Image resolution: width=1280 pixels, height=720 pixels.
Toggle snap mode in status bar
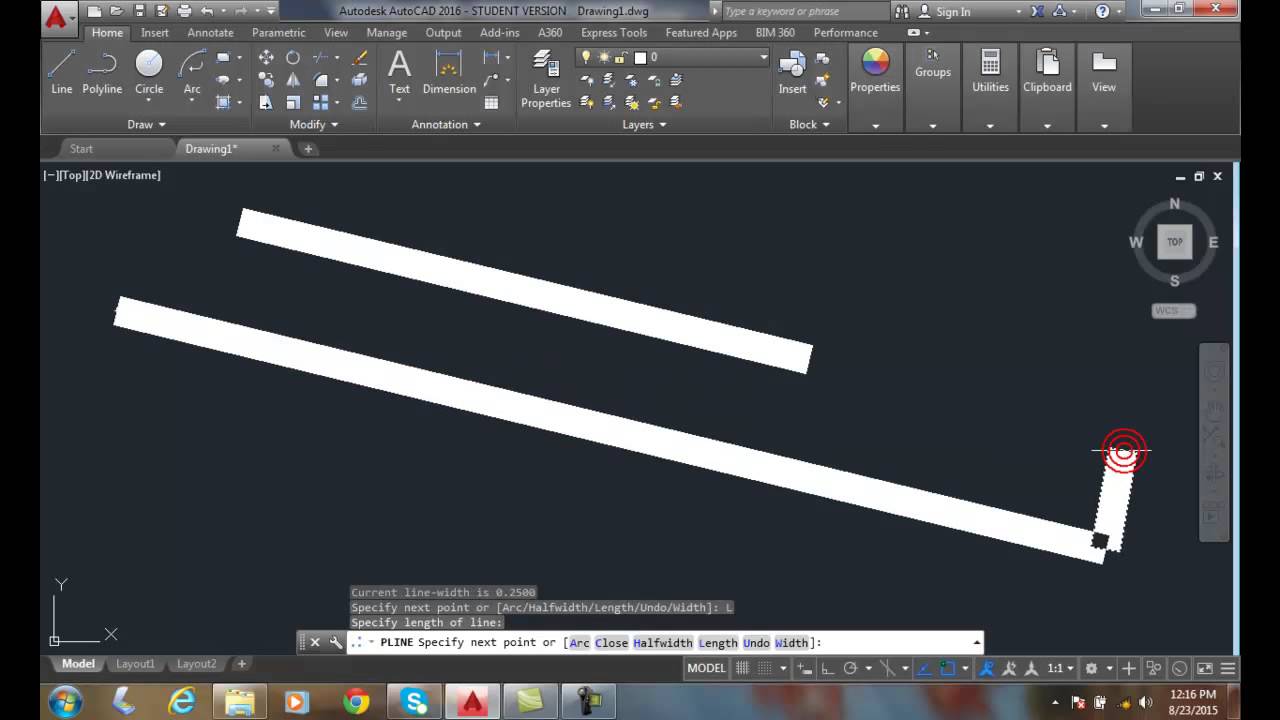tap(765, 668)
